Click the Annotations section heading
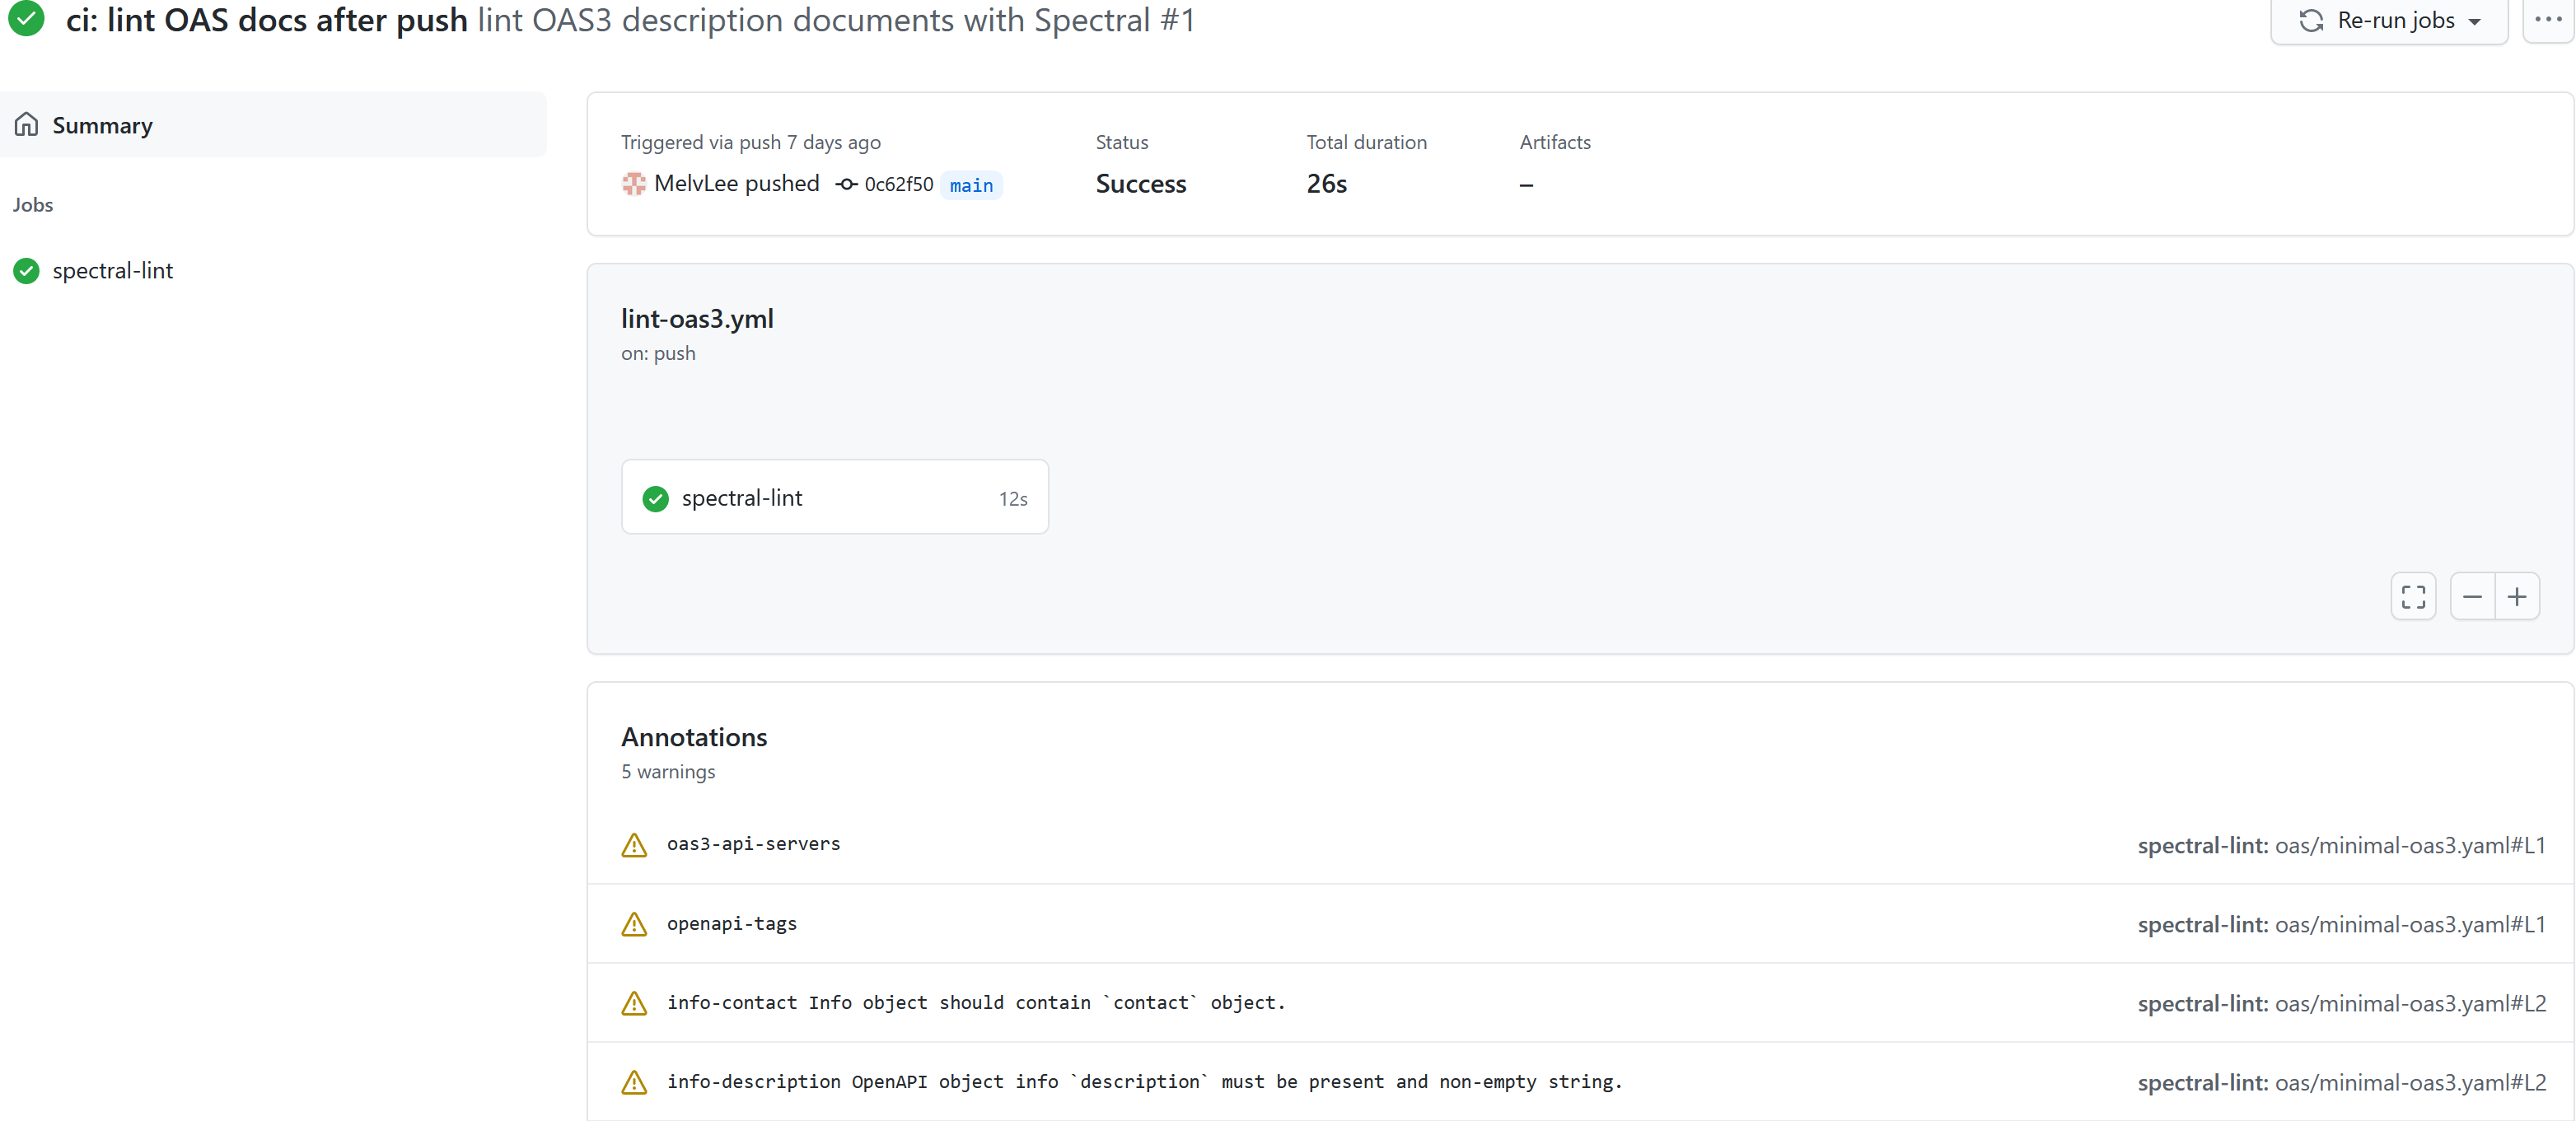 [x=694, y=737]
